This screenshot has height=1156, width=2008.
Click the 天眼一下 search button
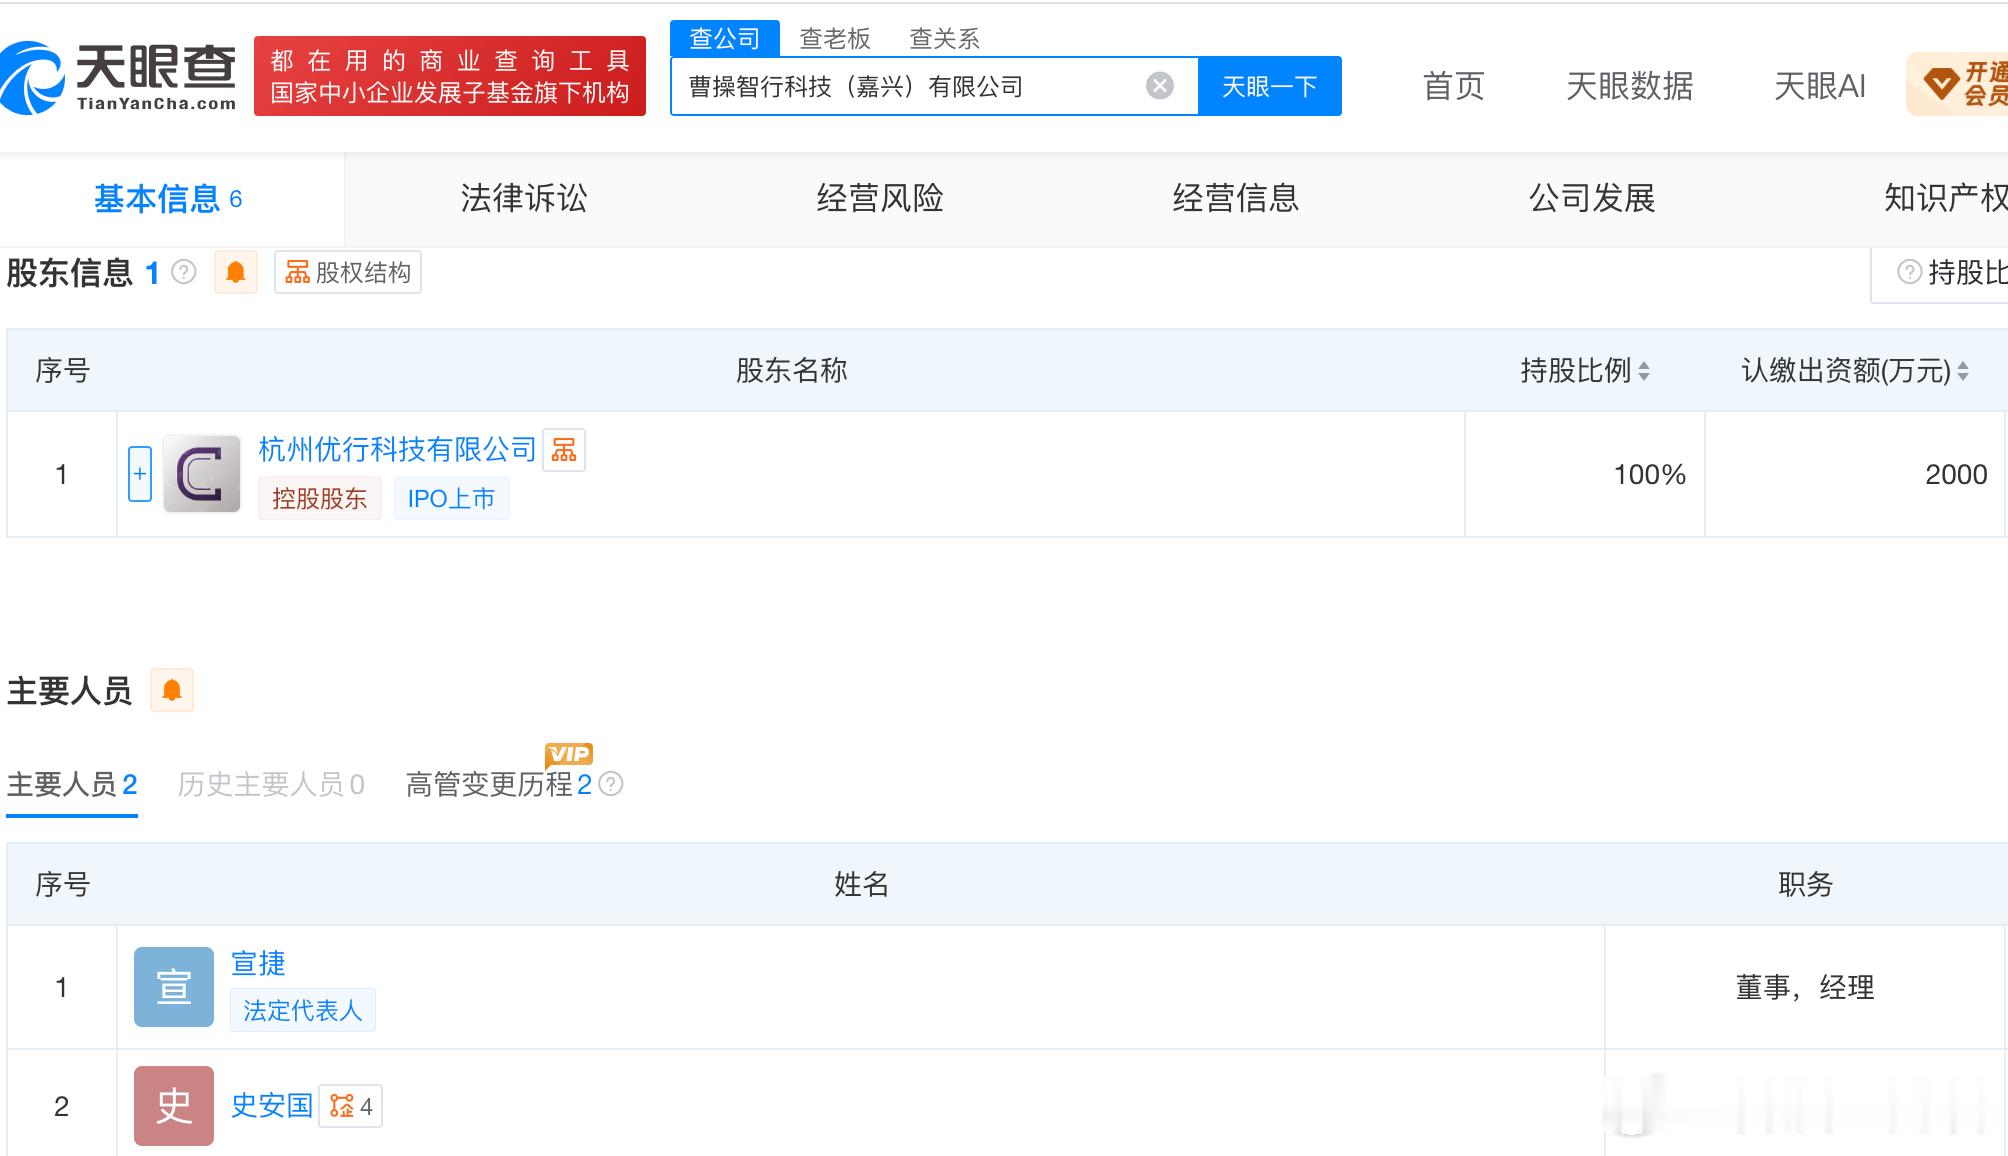point(1269,87)
